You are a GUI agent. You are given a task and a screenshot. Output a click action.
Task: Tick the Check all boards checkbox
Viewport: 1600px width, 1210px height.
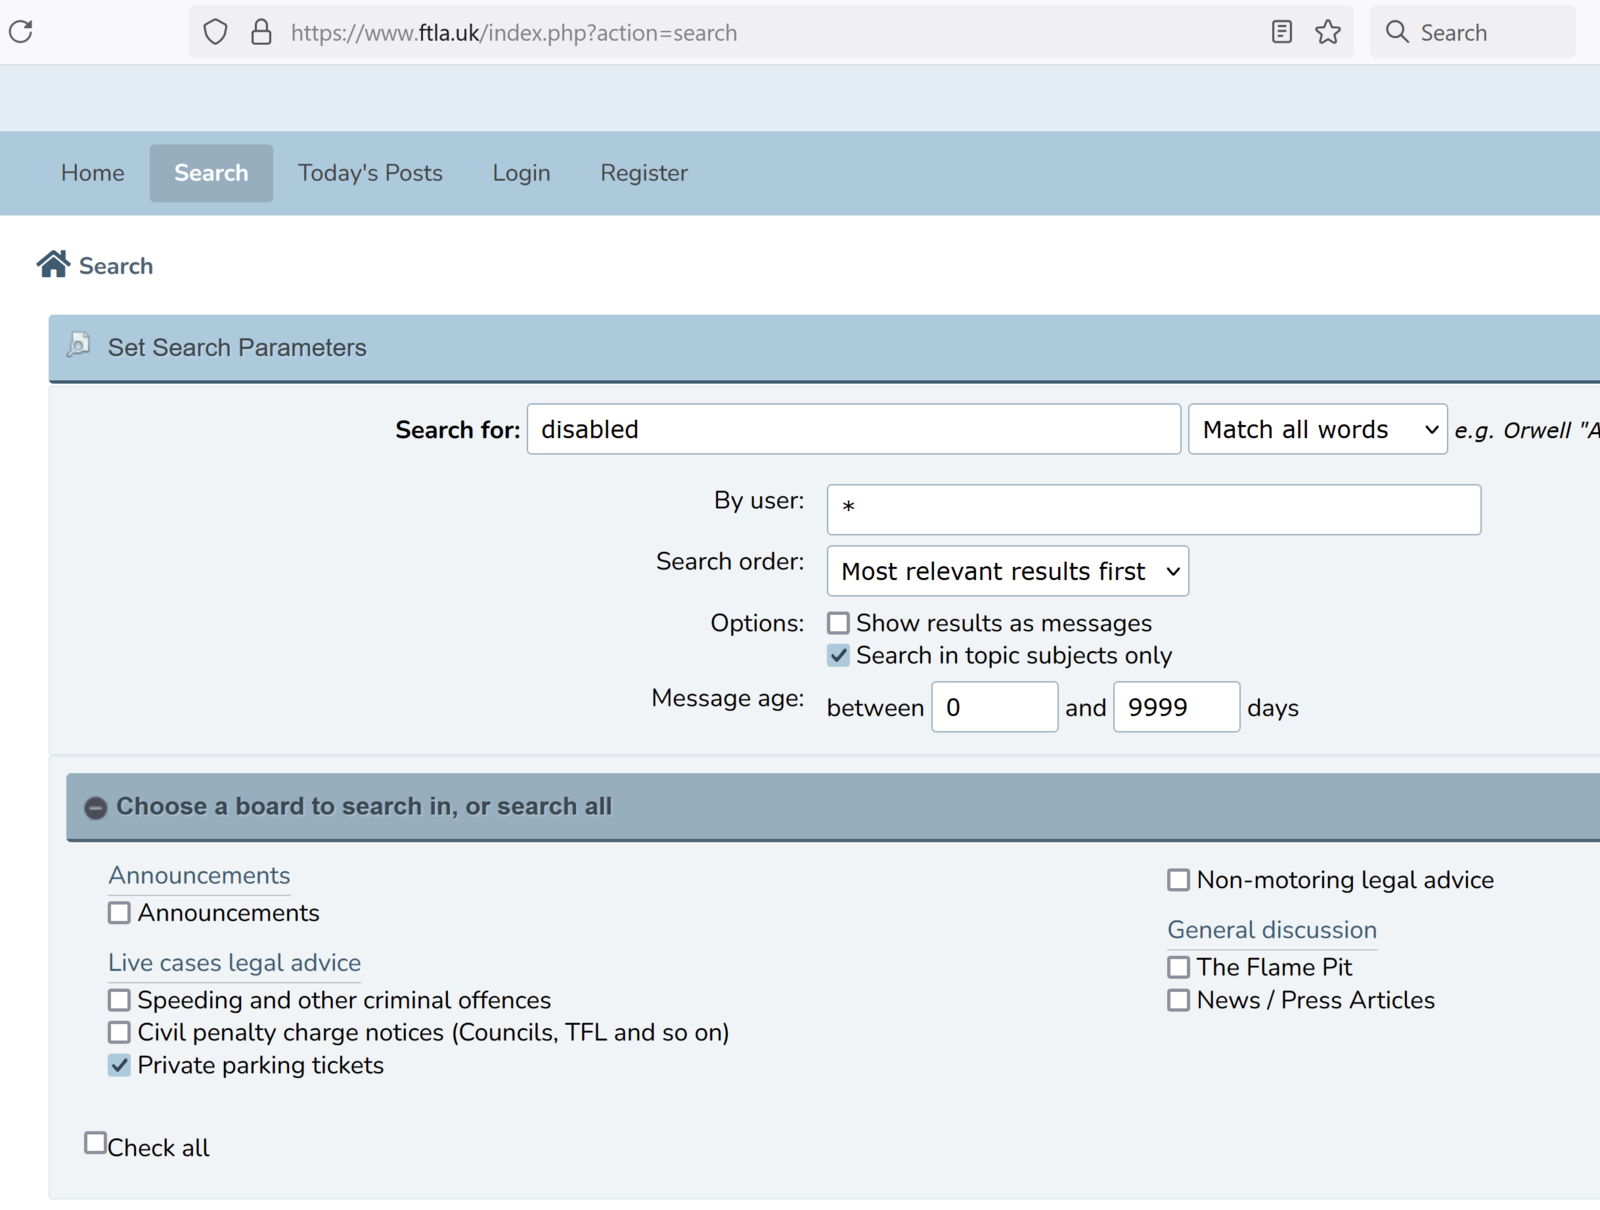tap(95, 1143)
